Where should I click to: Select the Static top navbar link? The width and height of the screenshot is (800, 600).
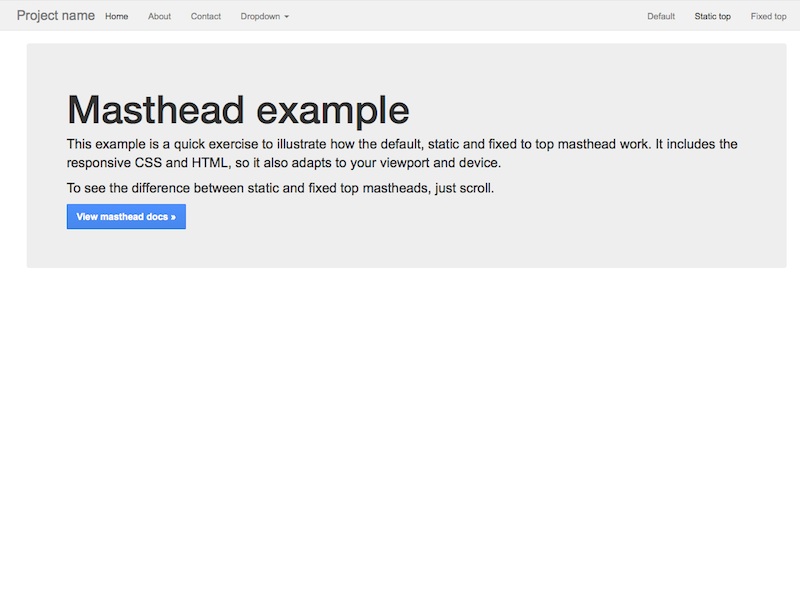(x=713, y=16)
